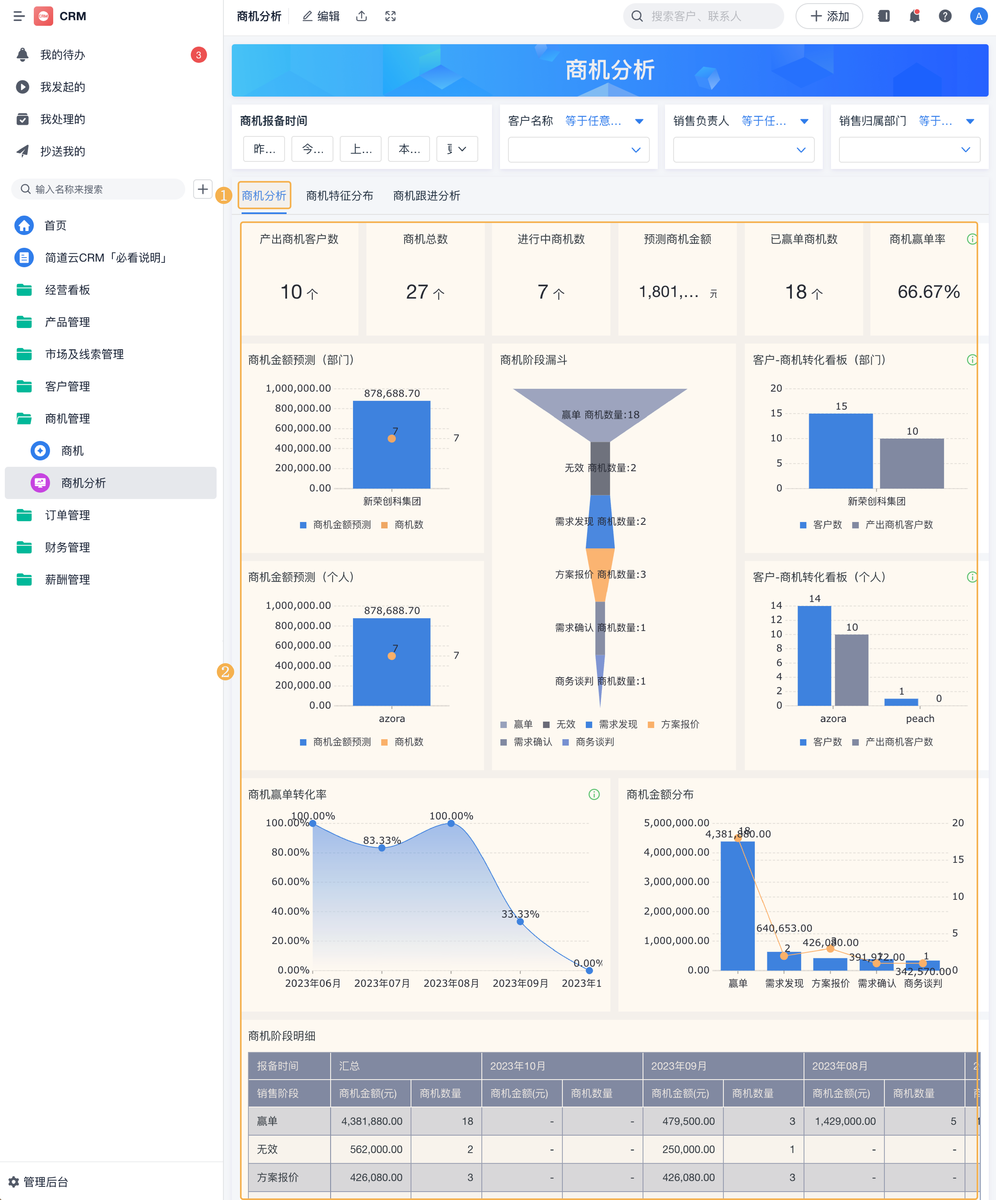This screenshot has height=1200, width=996.
Task: Open 客户名称 condition dropdown 等于任意
Action: coord(605,121)
